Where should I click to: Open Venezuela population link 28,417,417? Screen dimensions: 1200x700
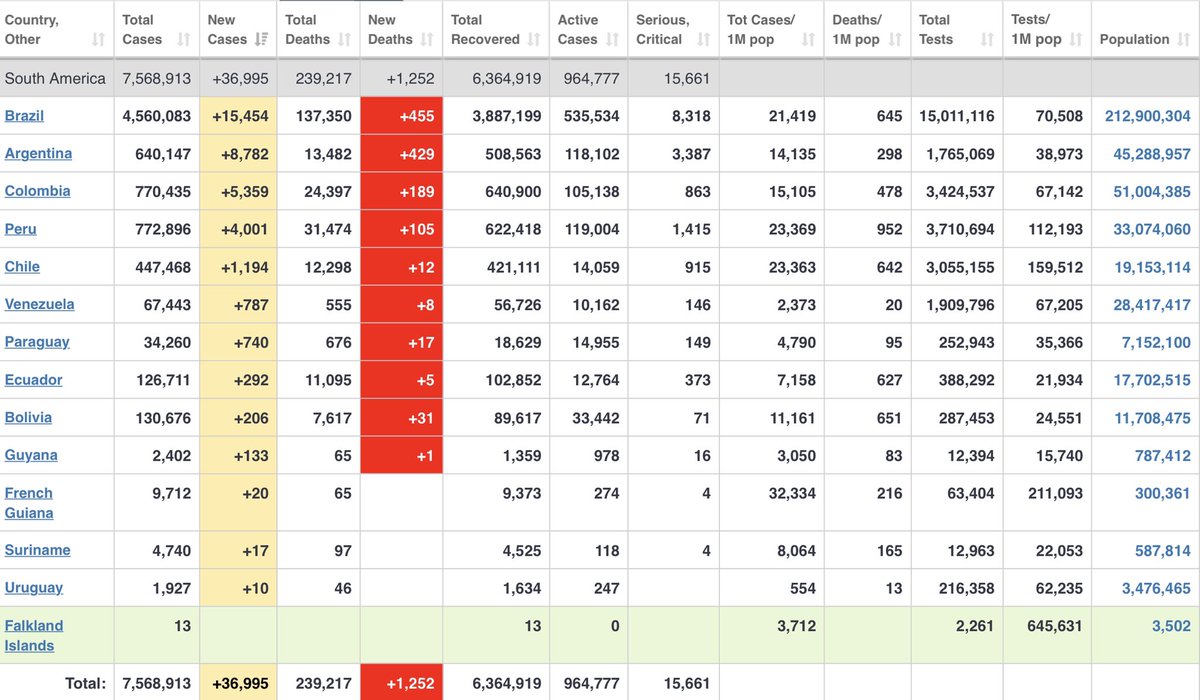1152,304
